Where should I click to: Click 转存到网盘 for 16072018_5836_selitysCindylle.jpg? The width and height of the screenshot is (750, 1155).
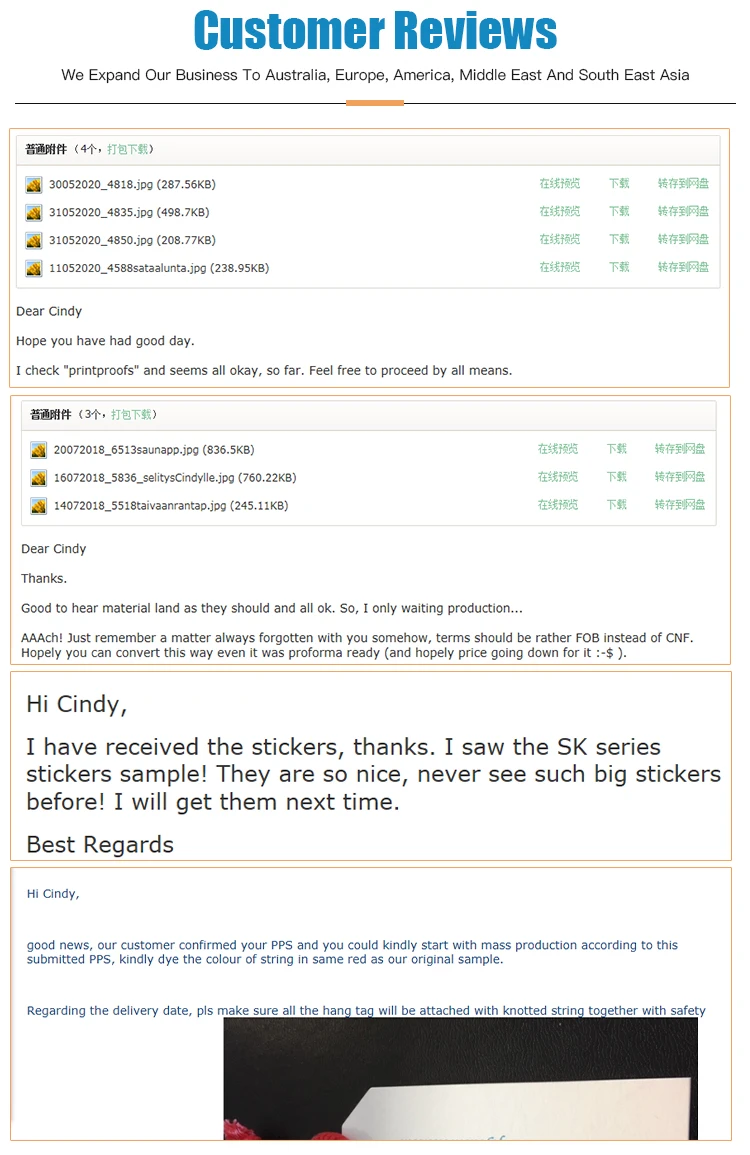(x=680, y=478)
